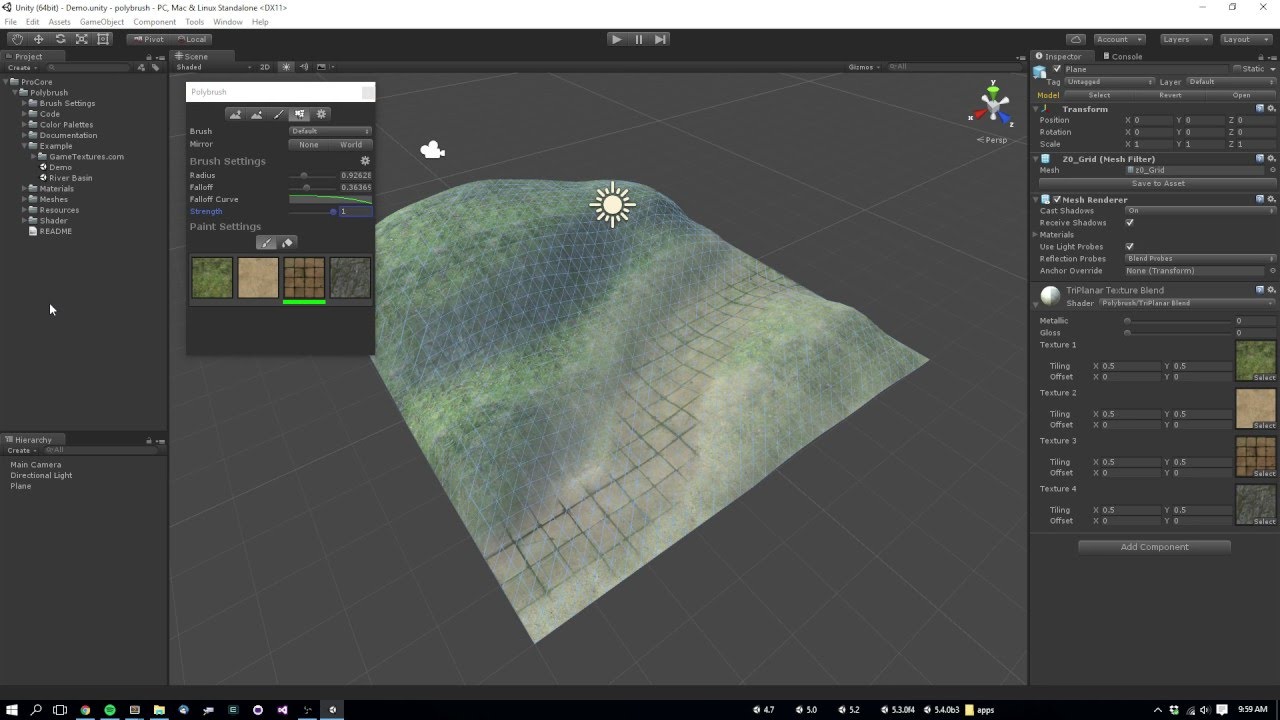Open Cast Shadows dropdown
This screenshot has height=720, width=1280.
(x=1201, y=211)
